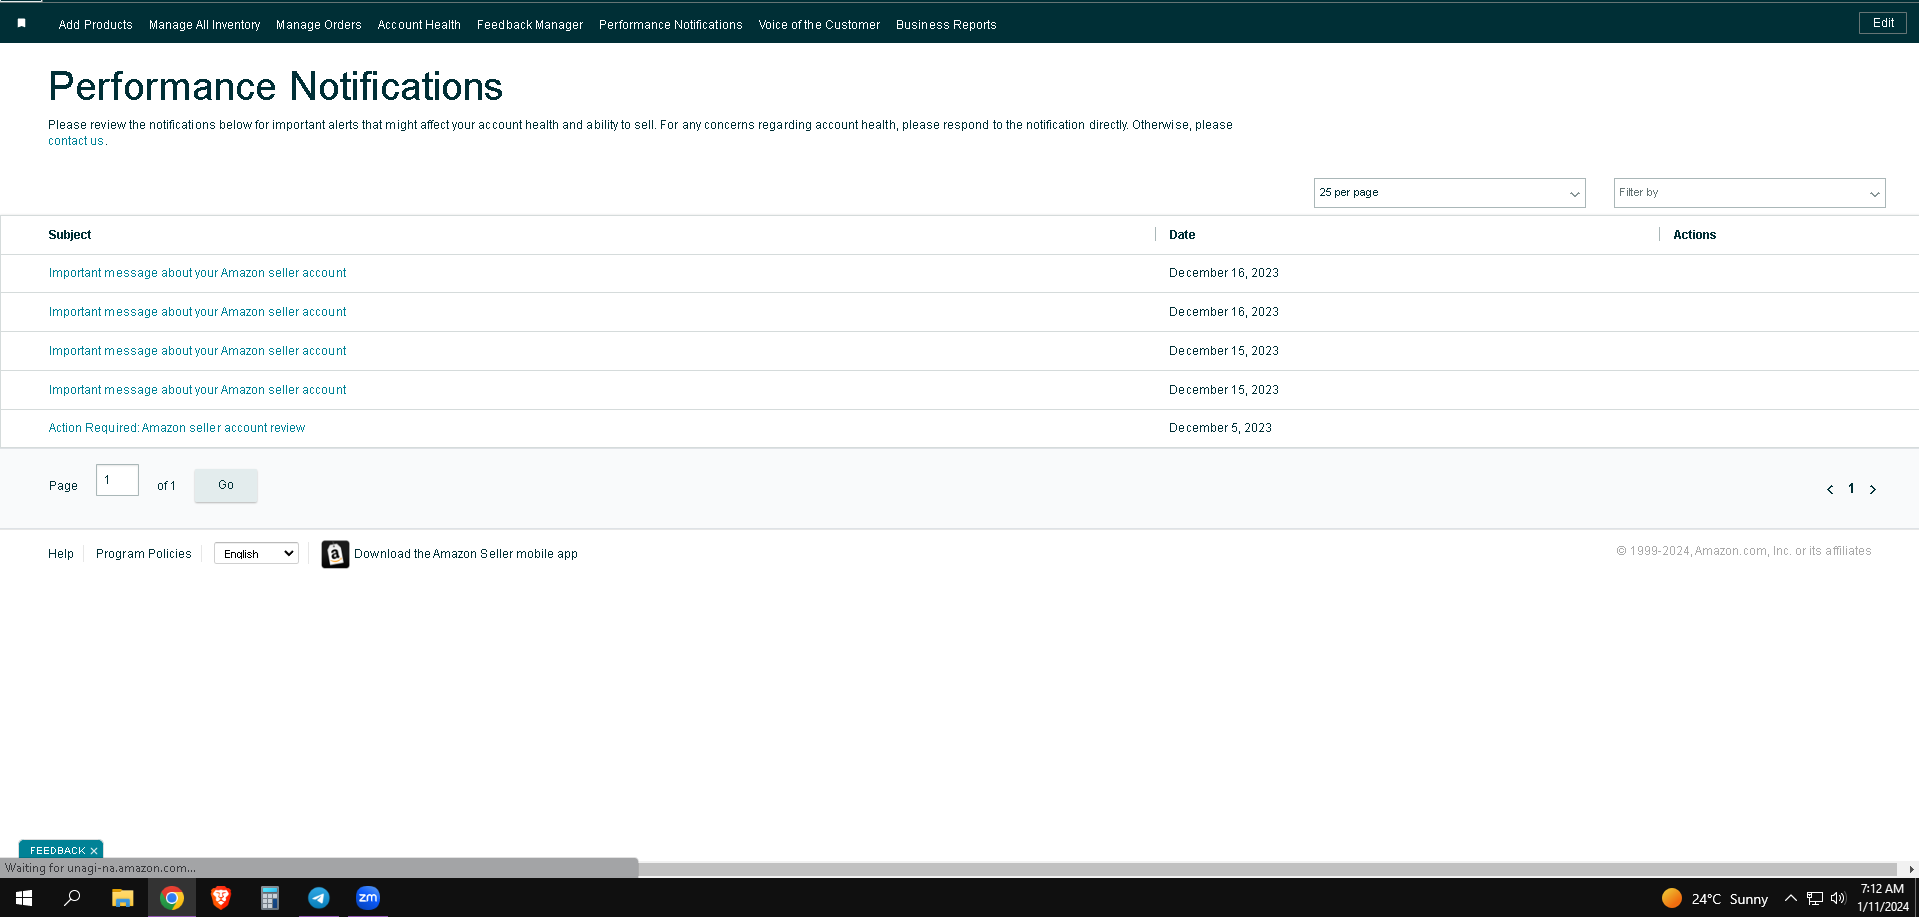The image size is (1919, 917).
Task: Open the Help footer link
Action: (61, 554)
